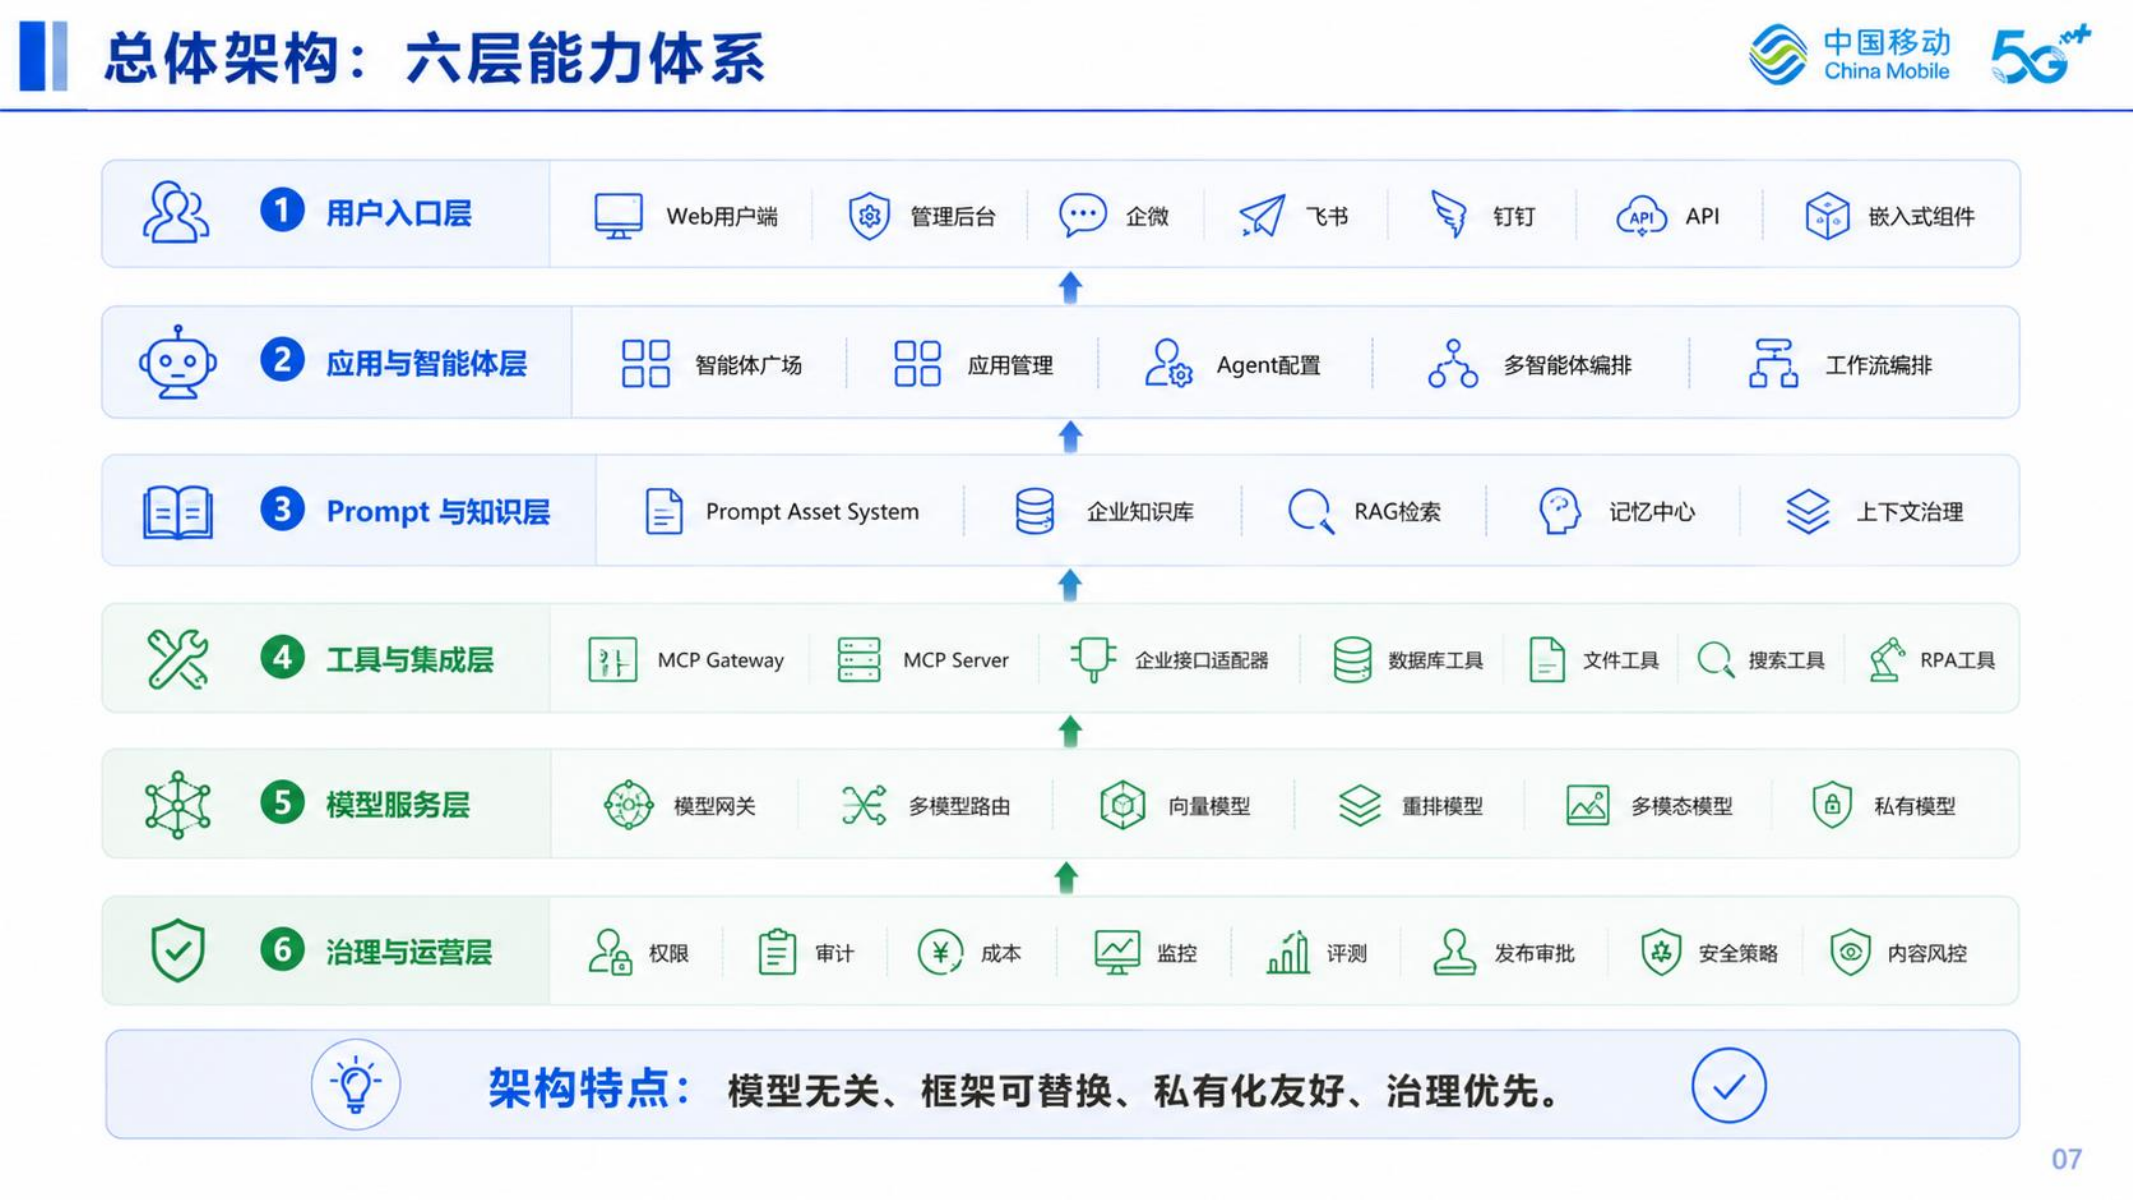Click the 架构特点 heading text
The image size is (2133, 1200).
tap(590, 1088)
